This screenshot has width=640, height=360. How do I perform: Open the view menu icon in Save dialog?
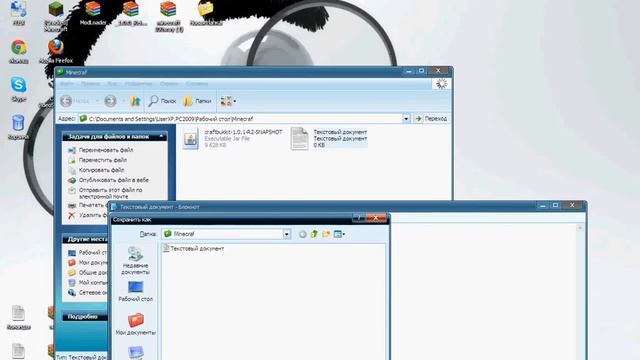click(339, 234)
